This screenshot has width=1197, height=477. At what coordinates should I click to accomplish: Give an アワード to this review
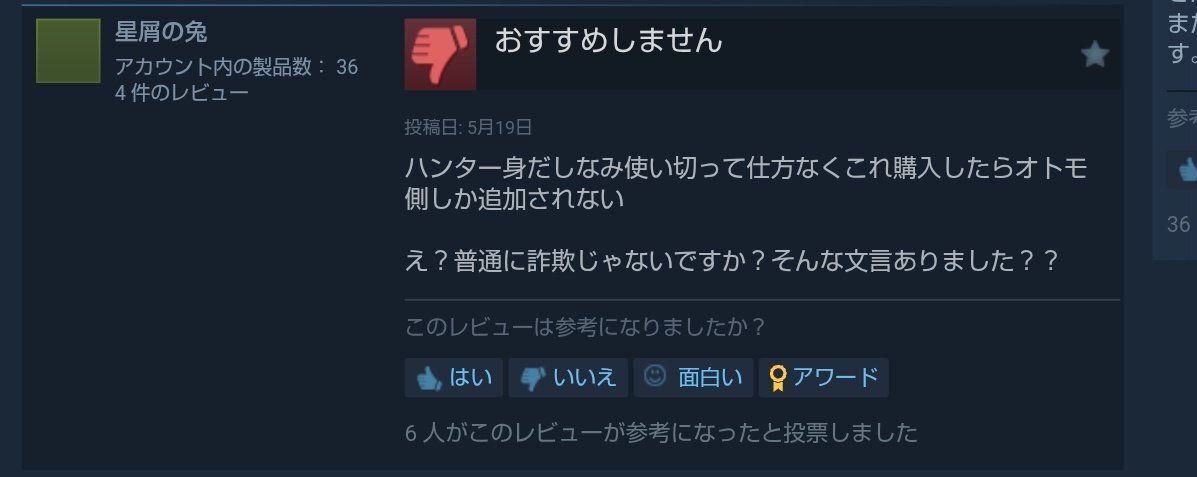824,378
